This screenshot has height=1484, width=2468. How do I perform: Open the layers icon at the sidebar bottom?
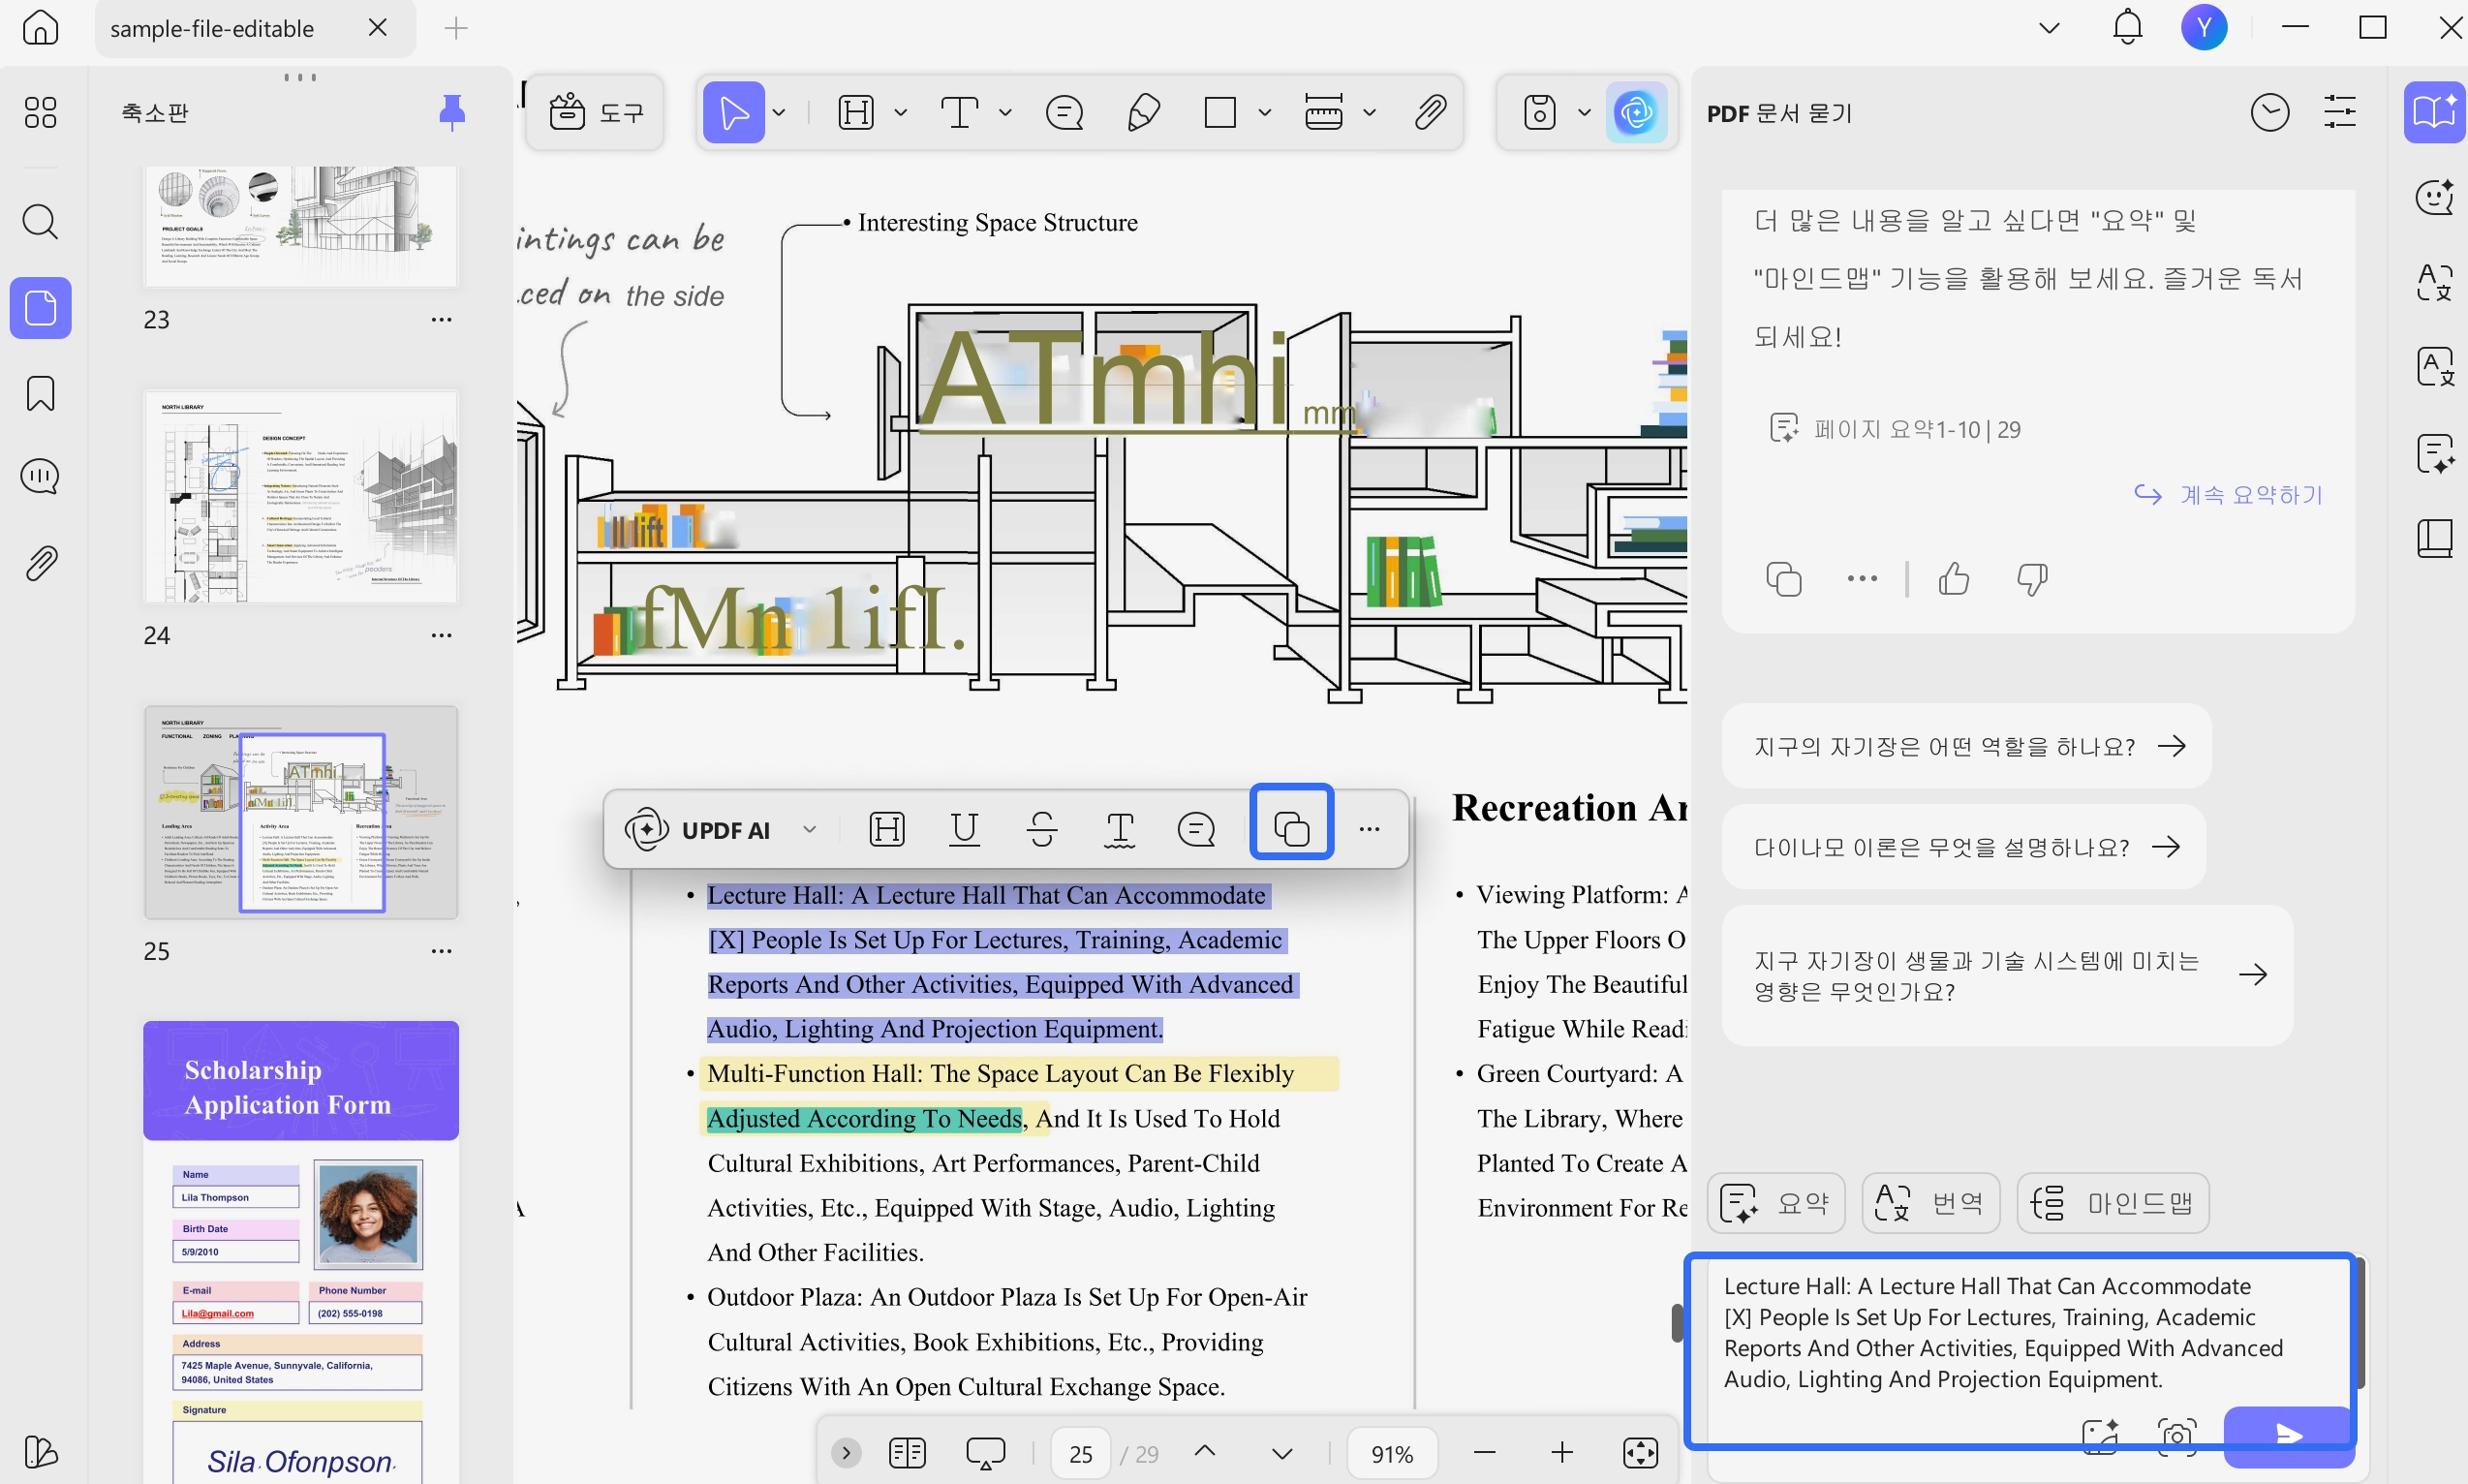[40, 1452]
